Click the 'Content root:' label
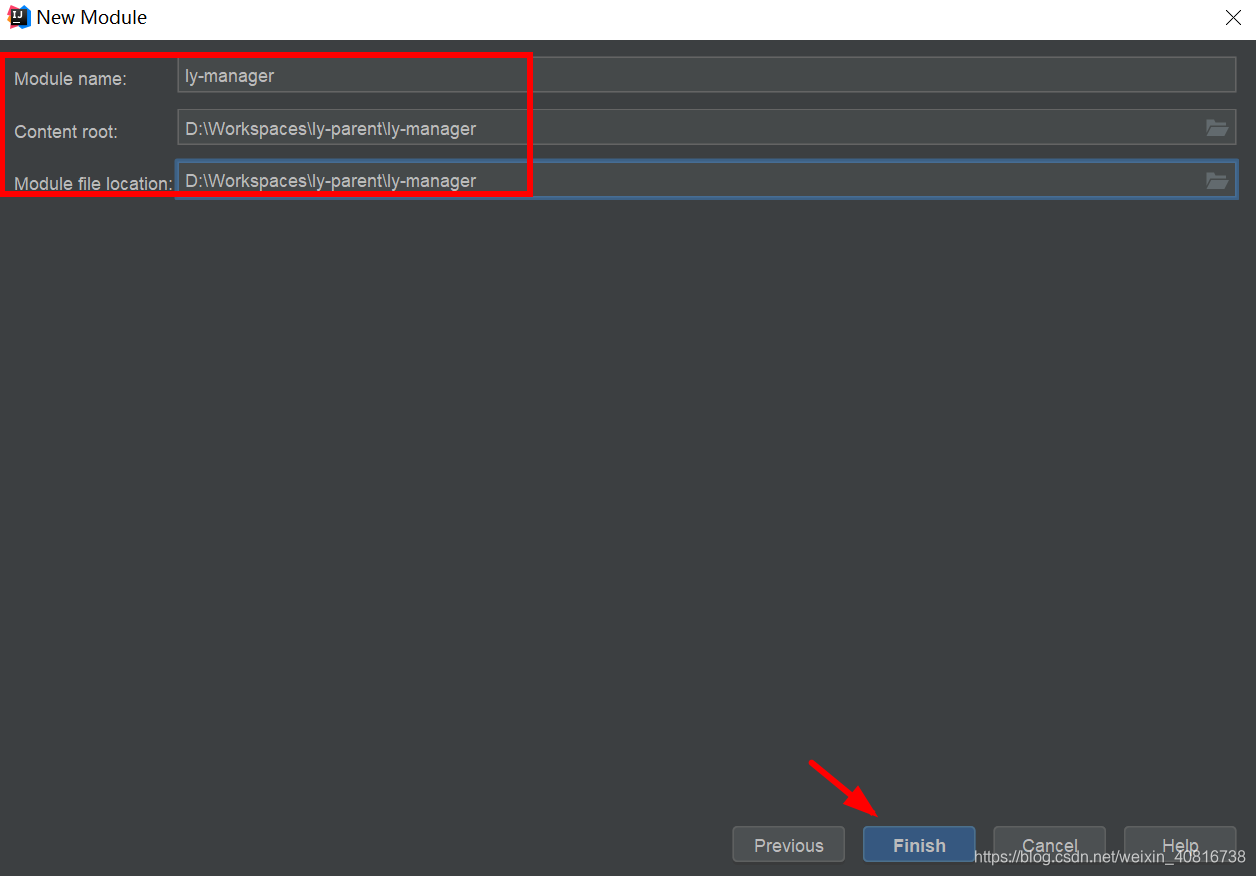The image size is (1256, 876). point(65,131)
